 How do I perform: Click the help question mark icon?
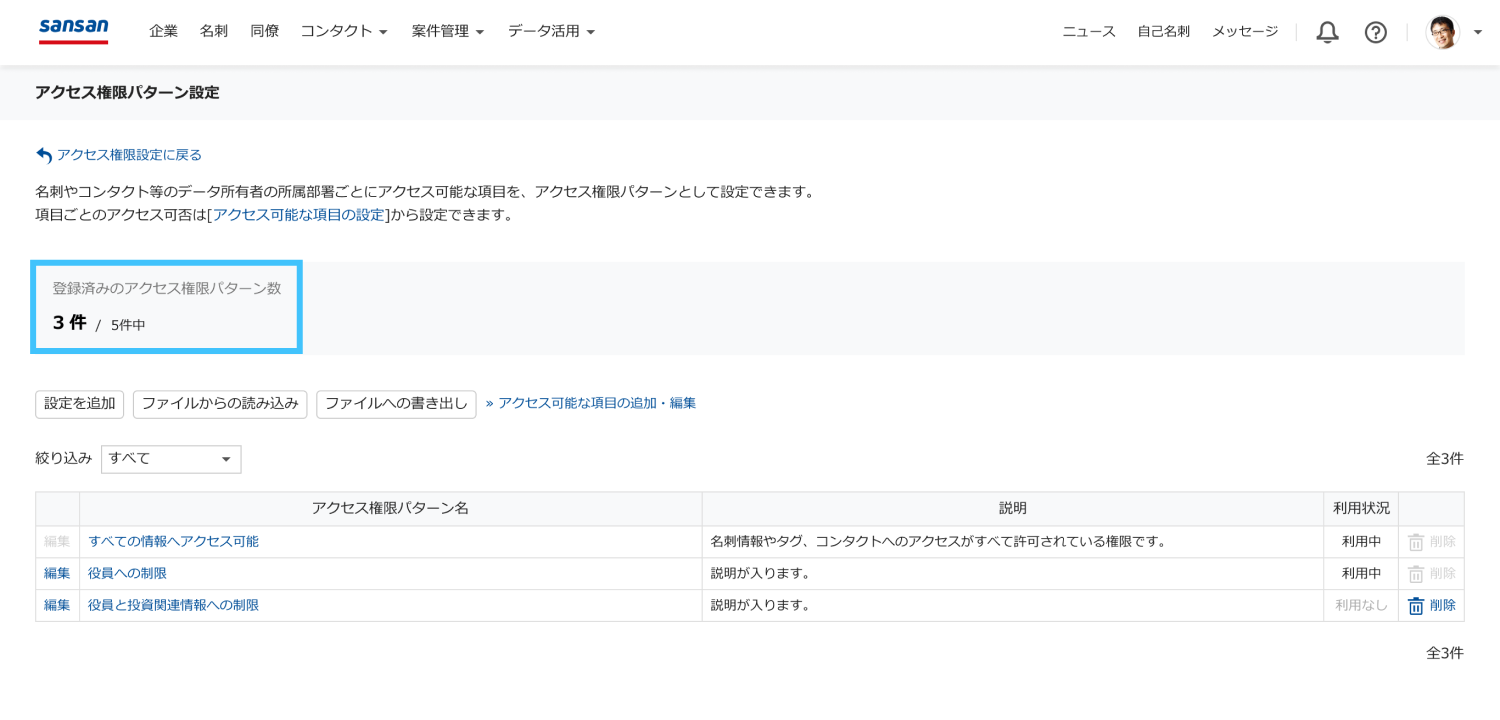[1375, 32]
